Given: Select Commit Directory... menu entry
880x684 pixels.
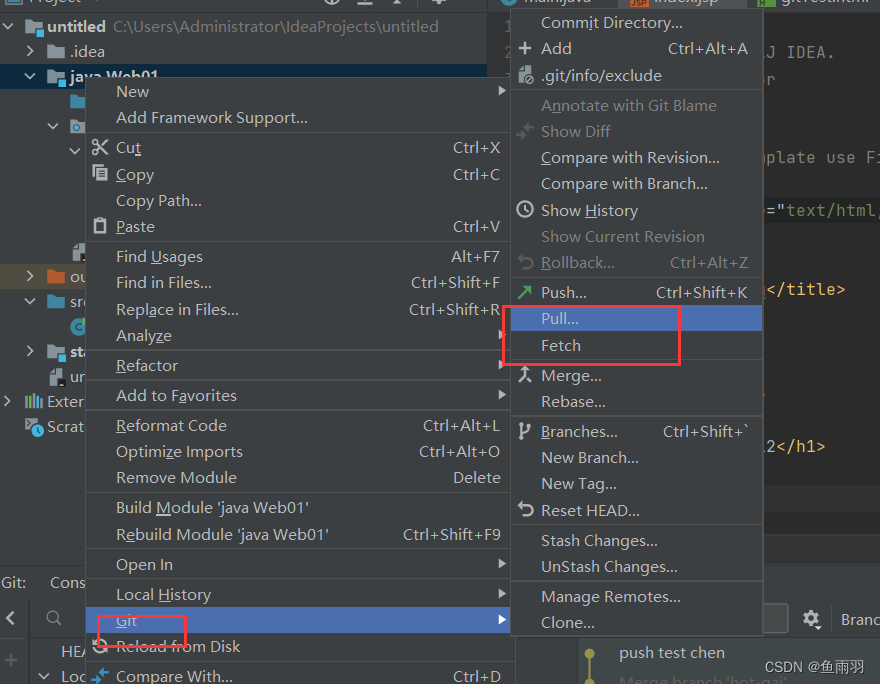Looking at the screenshot, I should pos(636,22).
